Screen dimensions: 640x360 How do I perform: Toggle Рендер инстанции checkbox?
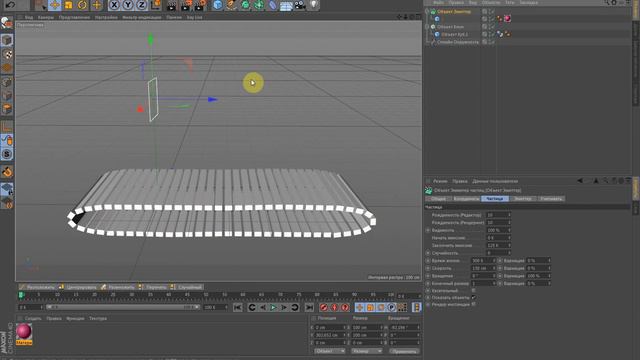[473, 304]
